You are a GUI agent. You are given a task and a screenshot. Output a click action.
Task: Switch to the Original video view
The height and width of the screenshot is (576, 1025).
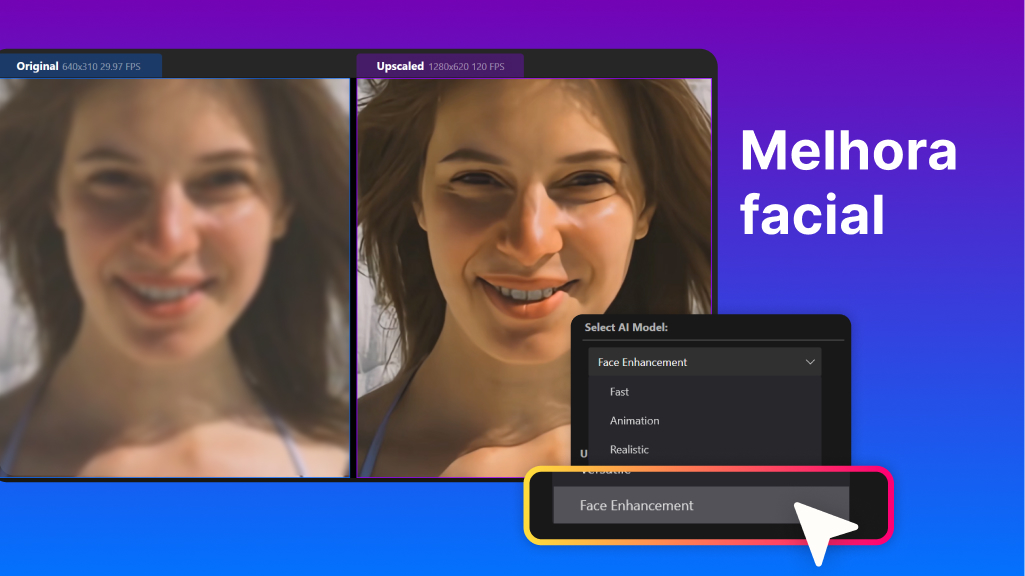point(80,65)
